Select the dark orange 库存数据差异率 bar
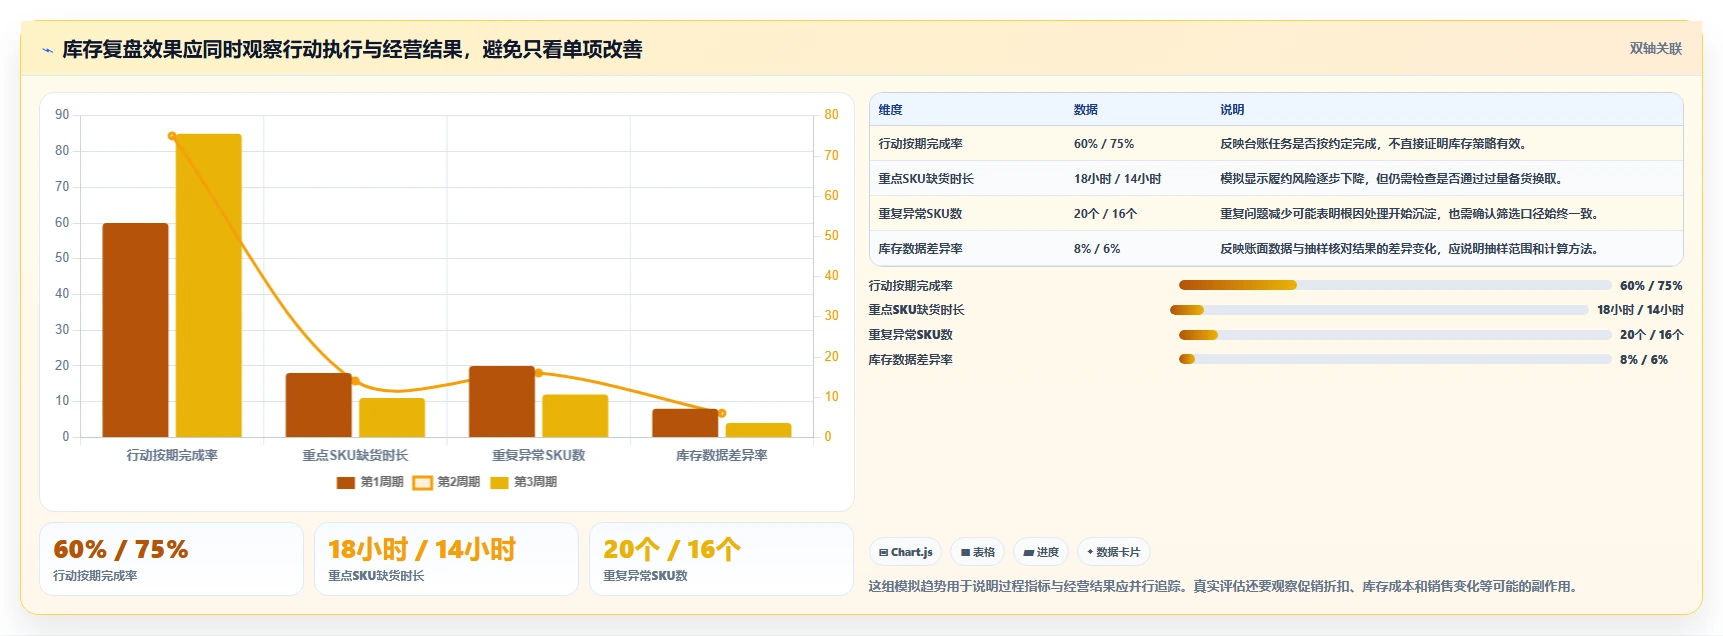Screen dimensions: 1723x636 [685, 423]
